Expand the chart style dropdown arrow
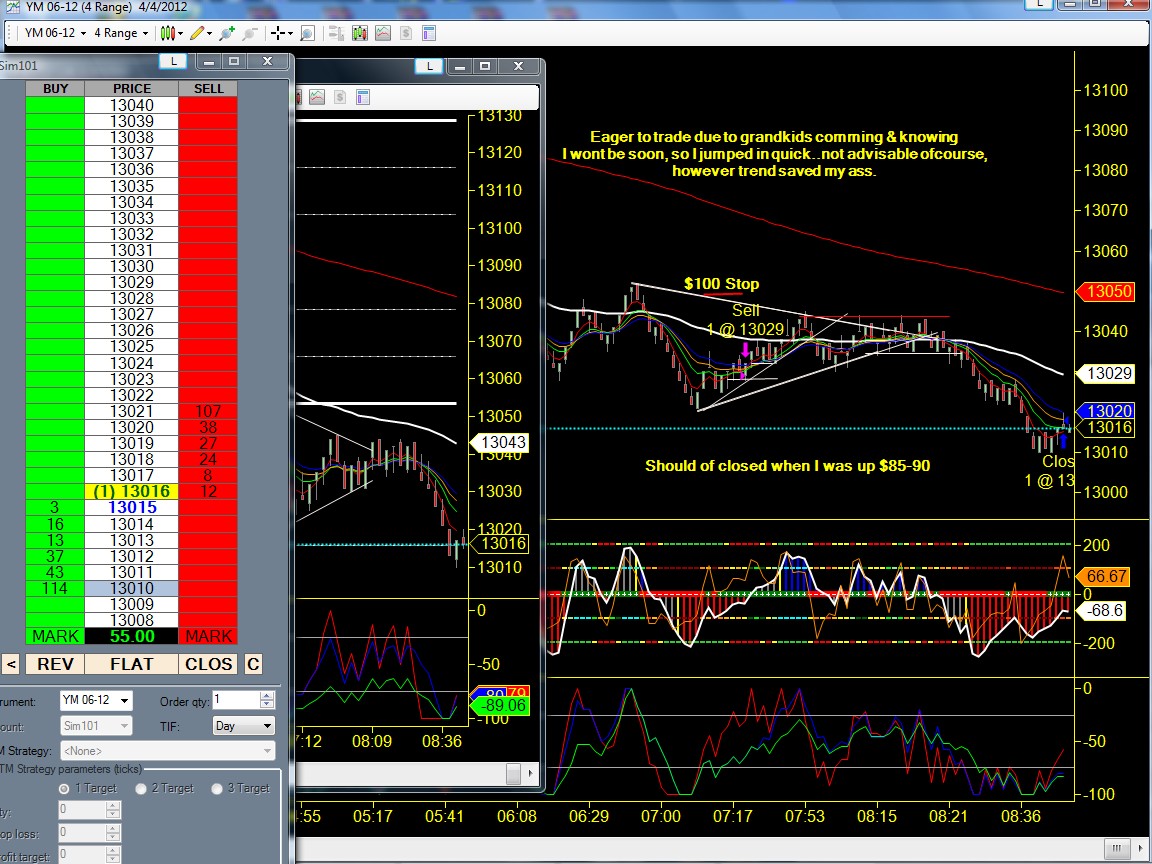The height and width of the screenshot is (864, 1152). coord(180,33)
